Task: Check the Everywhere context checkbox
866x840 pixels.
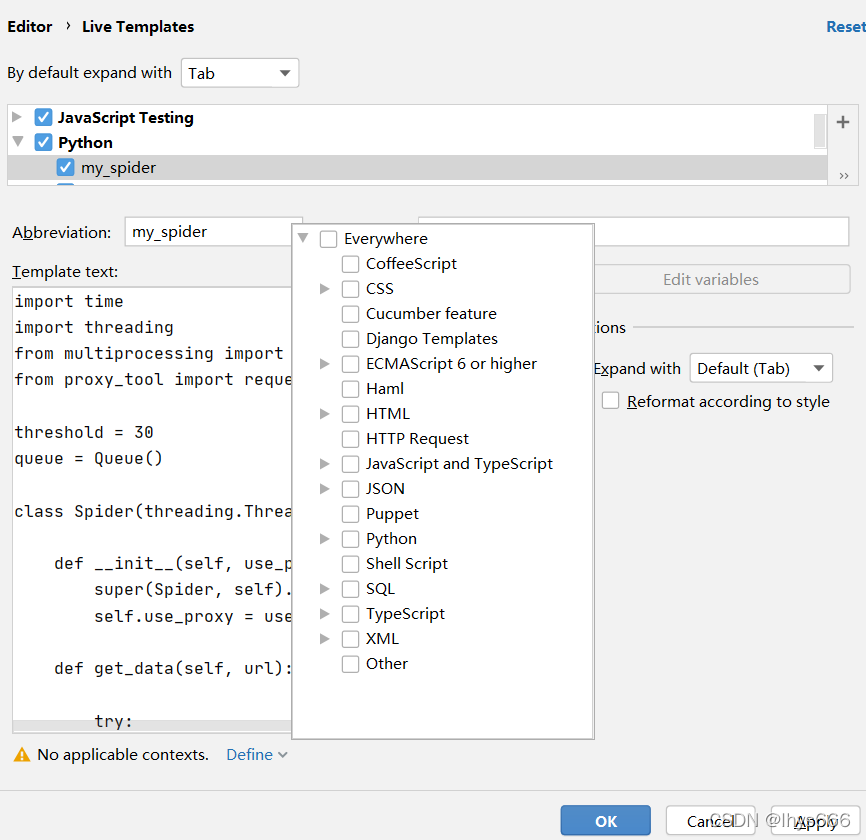Action: pos(328,239)
